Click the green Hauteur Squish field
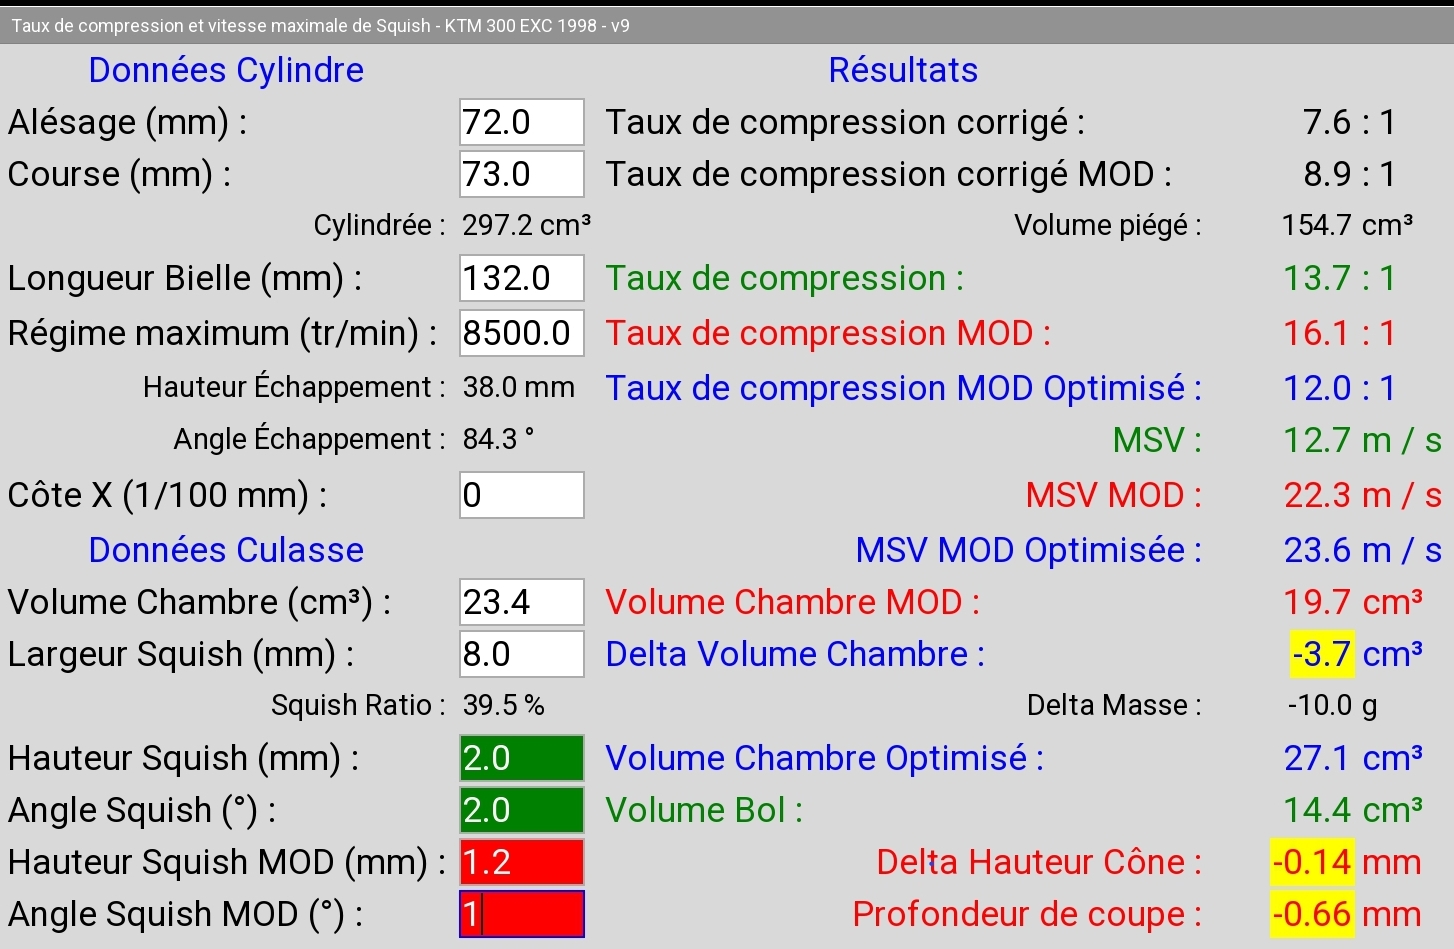 521,758
